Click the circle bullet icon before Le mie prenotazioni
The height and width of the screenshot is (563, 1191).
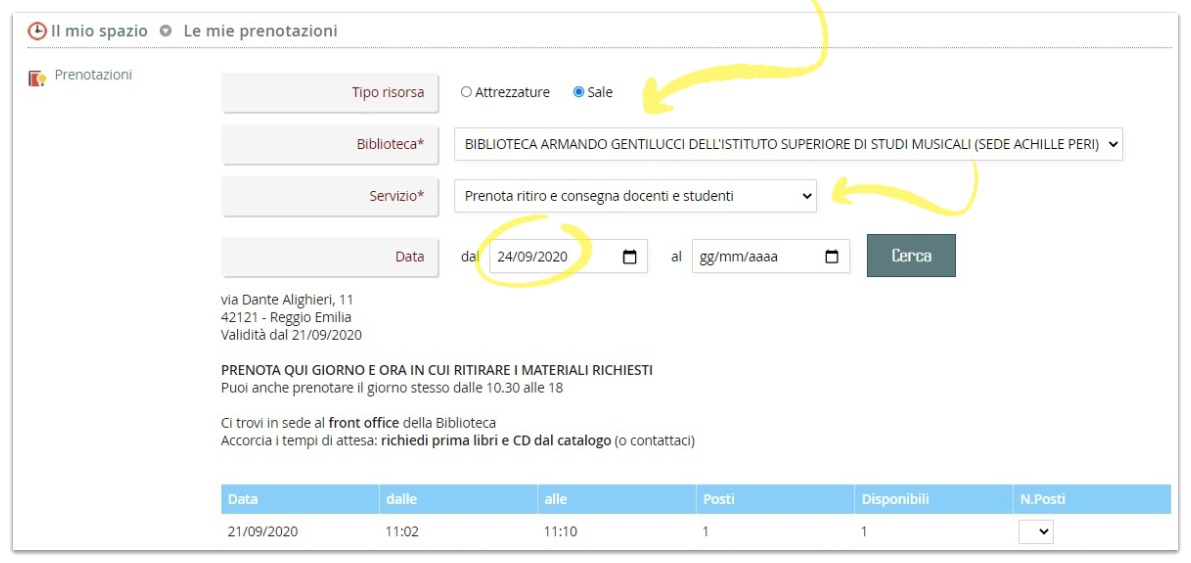pyautogui.click(x=166, y=31)
